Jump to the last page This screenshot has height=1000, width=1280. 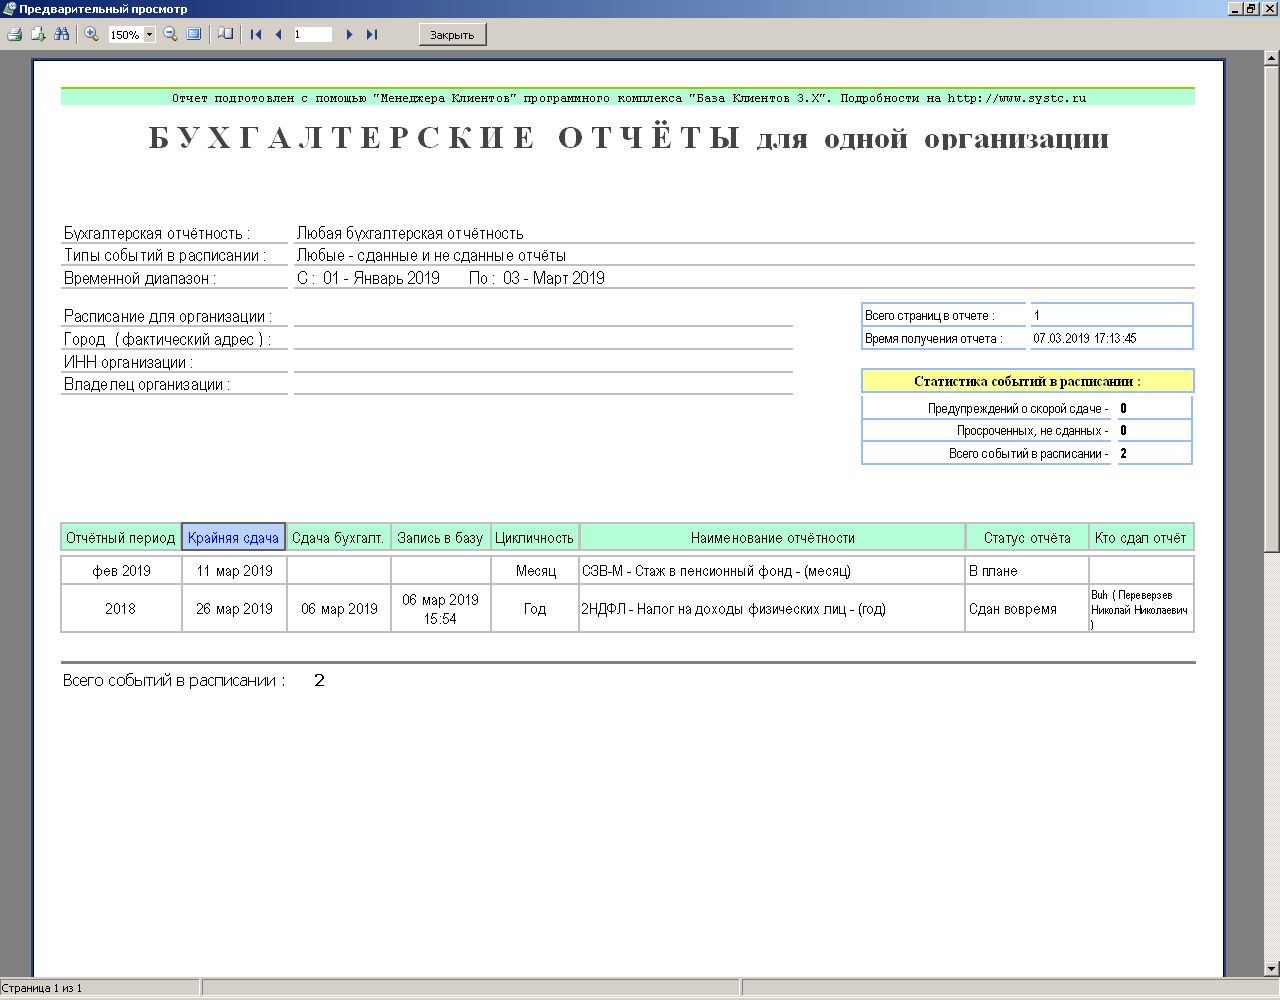[x=371, y=34]
